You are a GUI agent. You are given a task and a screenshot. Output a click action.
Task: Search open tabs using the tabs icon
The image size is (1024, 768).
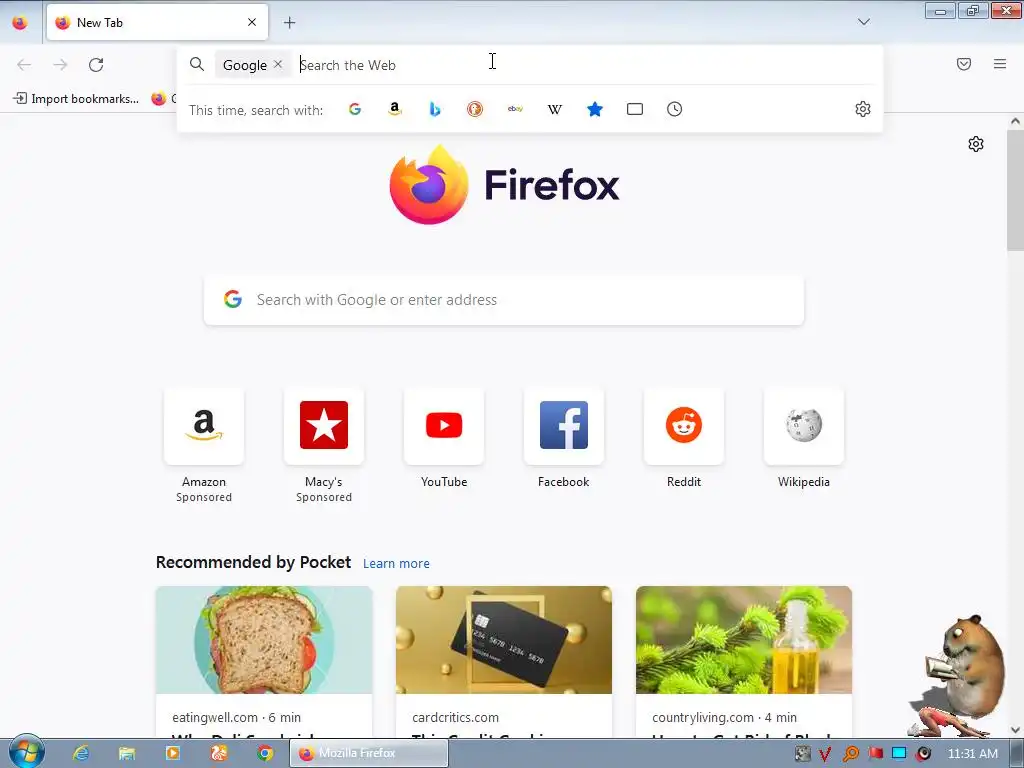point(635,109)
